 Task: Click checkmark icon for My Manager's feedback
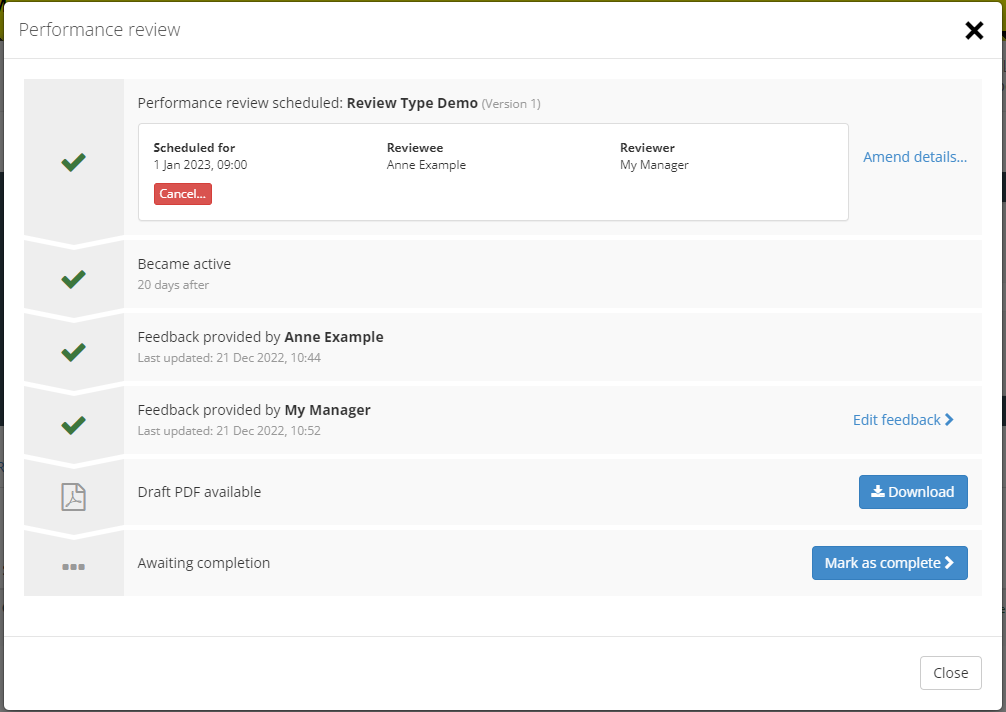pyautogui.click(x=73, y=425)
